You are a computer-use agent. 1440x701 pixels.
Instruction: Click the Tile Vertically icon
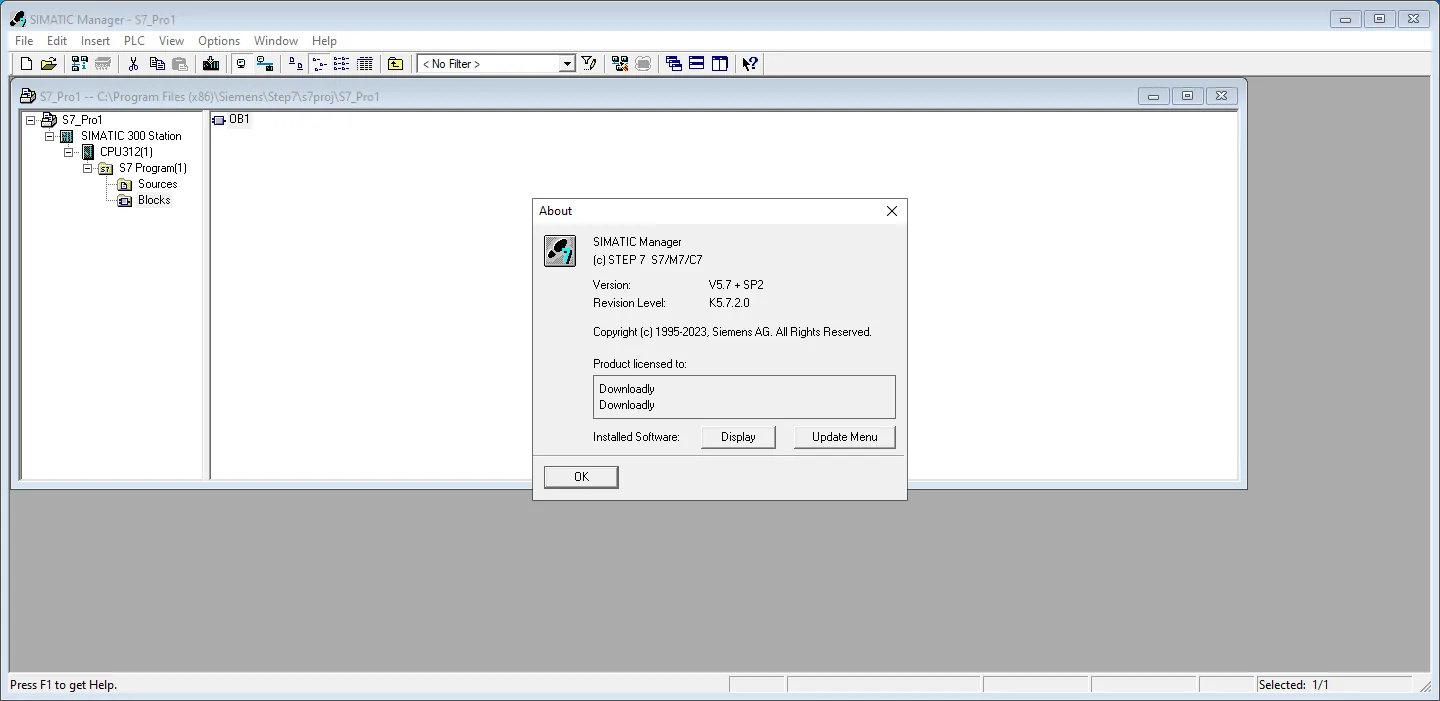point(720,64)
